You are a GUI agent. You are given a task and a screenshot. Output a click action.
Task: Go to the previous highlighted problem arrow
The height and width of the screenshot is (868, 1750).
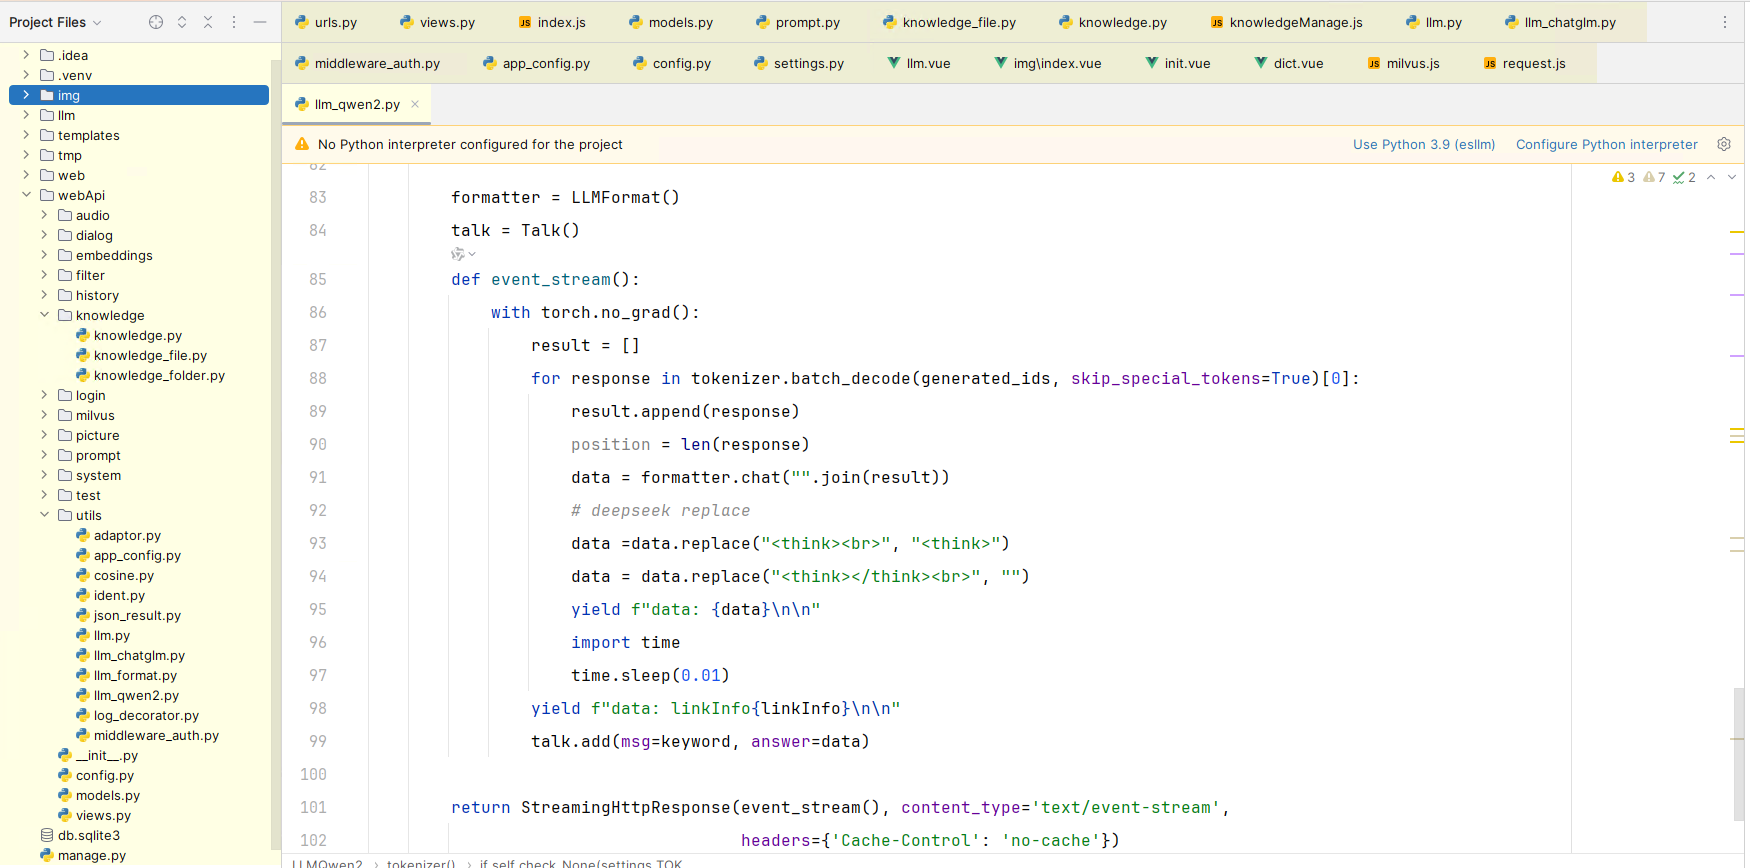[1711, 177]
